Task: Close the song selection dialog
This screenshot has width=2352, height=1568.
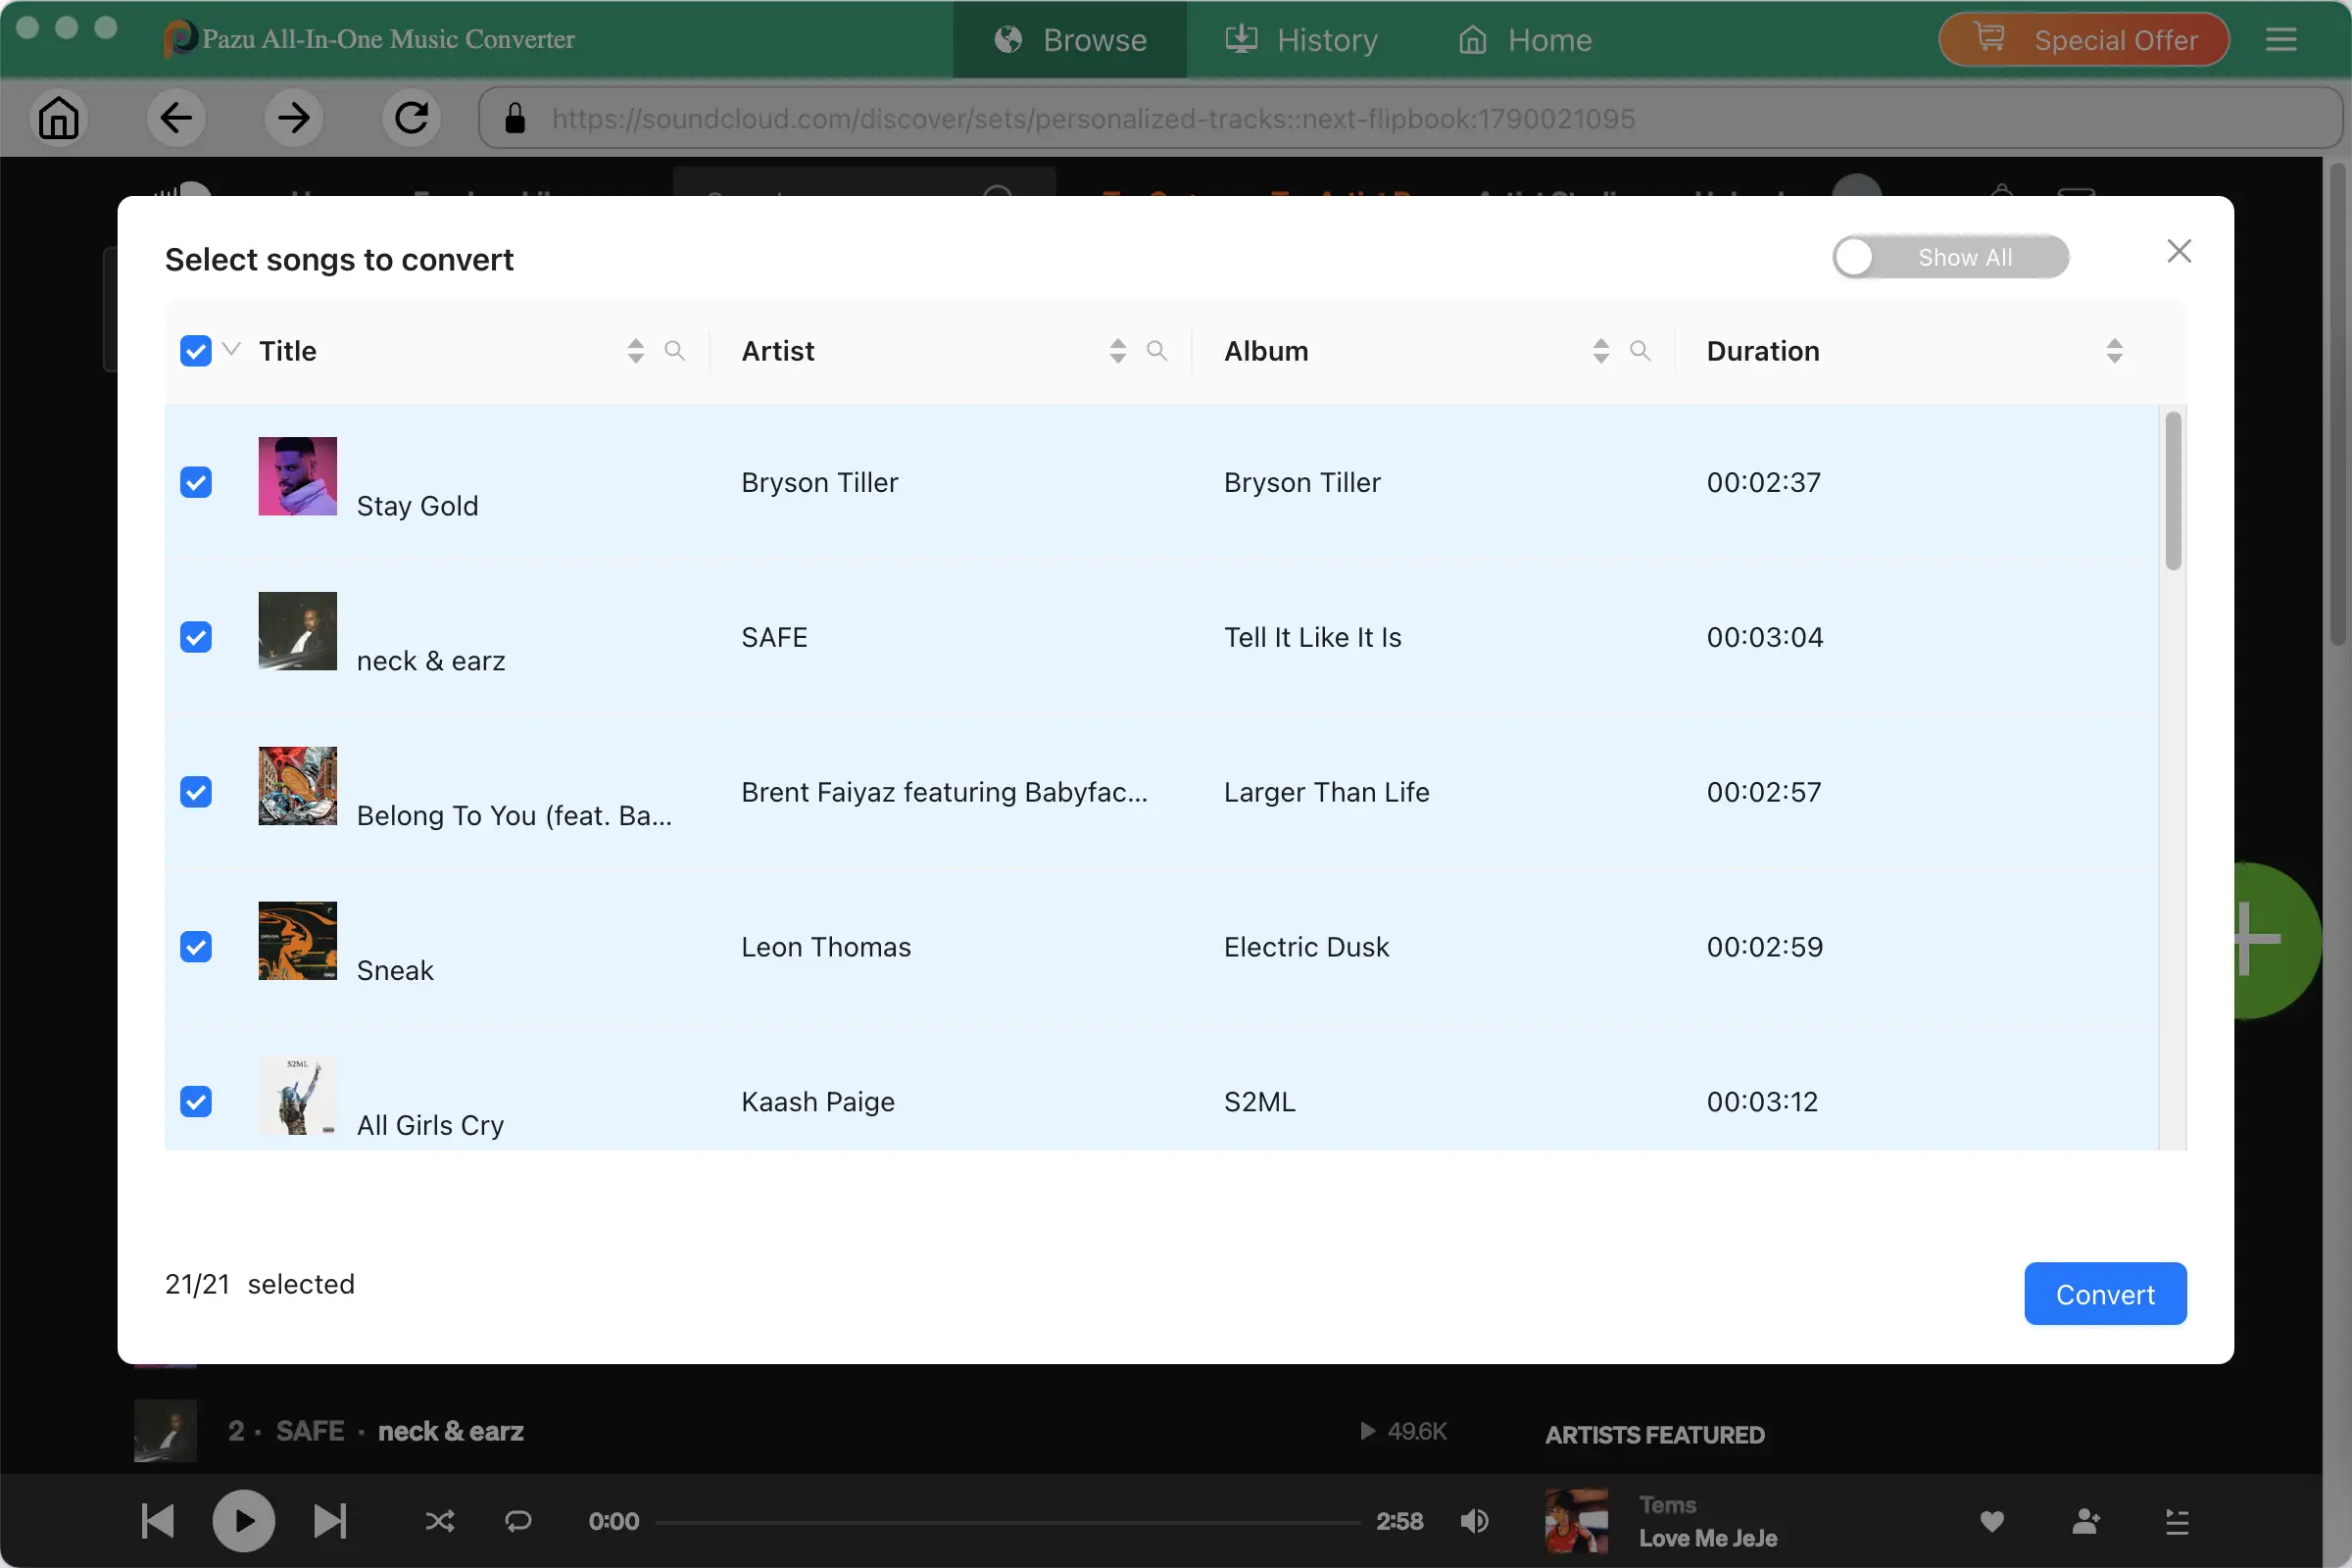Action: tap(2179, 251)
